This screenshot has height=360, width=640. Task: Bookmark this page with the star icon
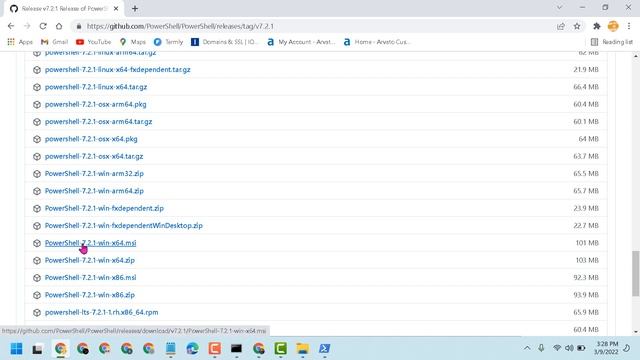pyautogui.click(x=577, y=26)
